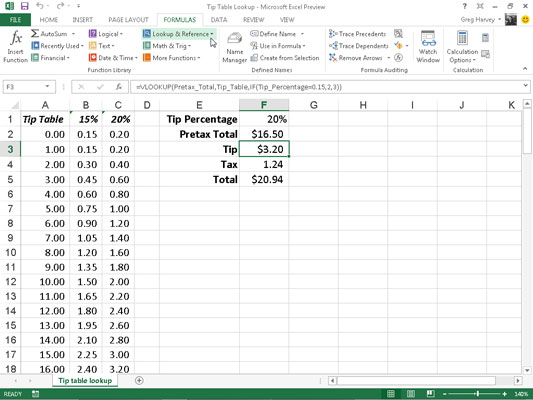
Task: Add a new sheet with plus icon
Action: [x=139, y=381]
